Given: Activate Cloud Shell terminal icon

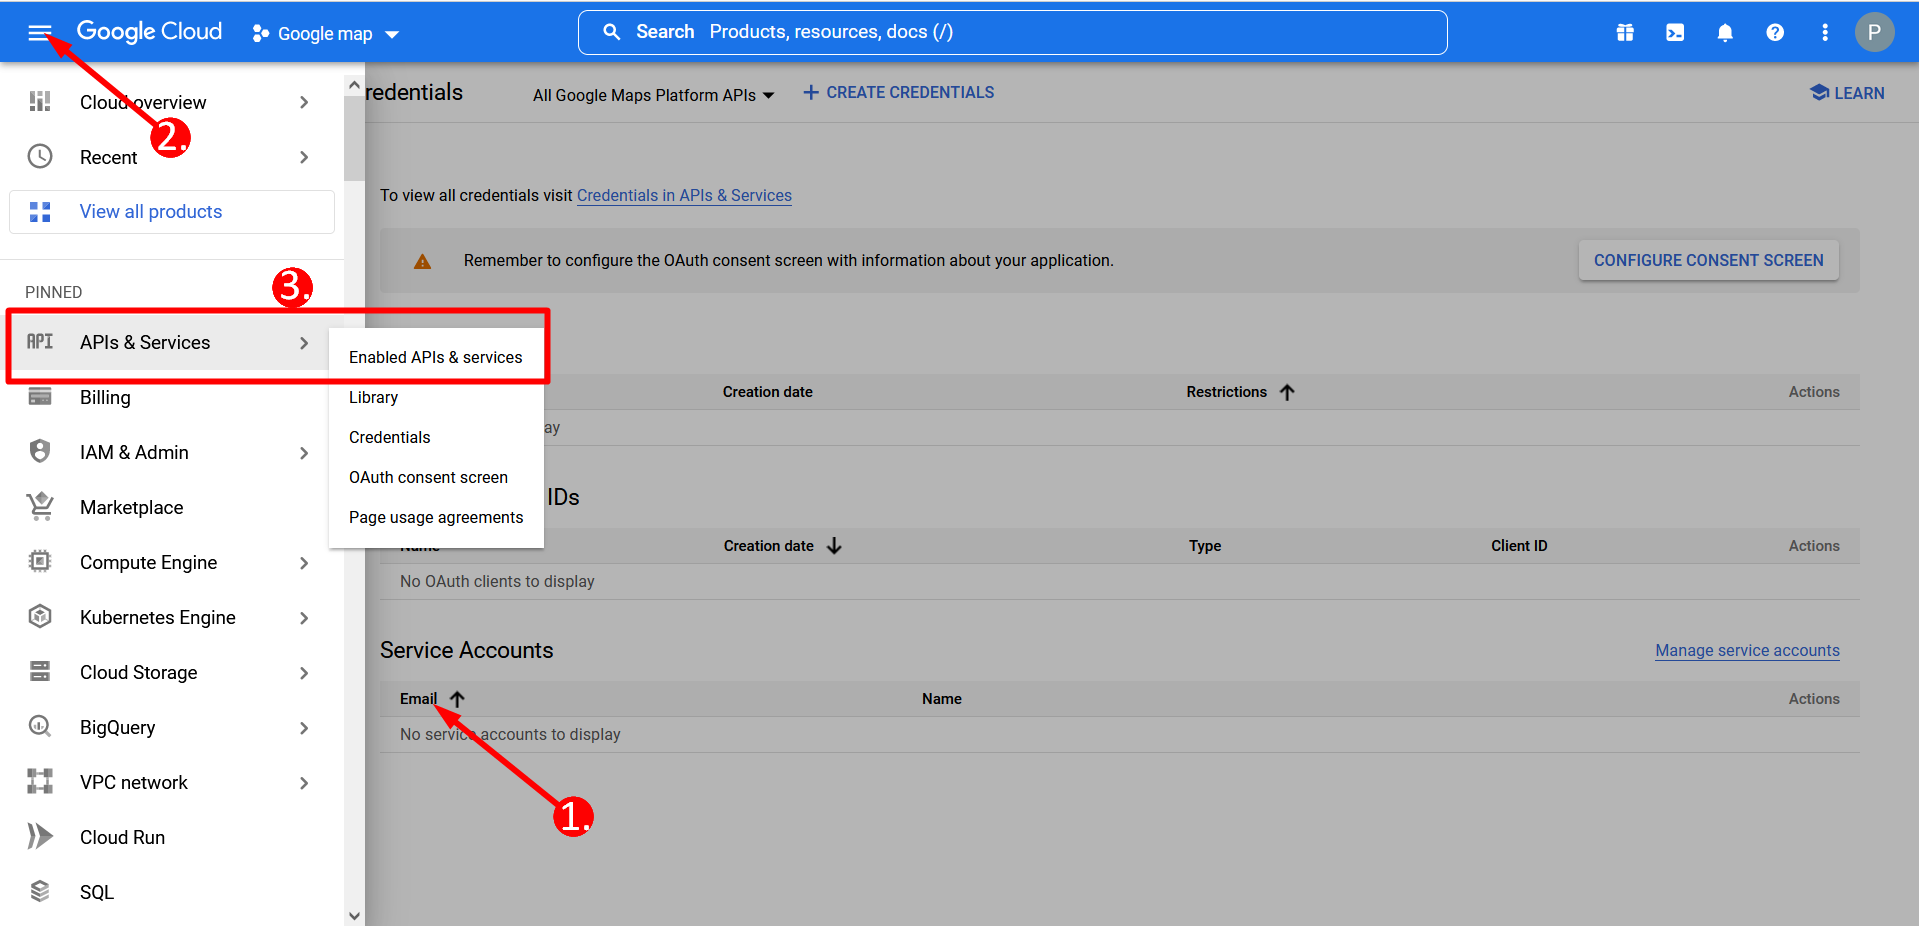Looking at the screenshot, I should pyautogui.click(x=1675, y=33).
